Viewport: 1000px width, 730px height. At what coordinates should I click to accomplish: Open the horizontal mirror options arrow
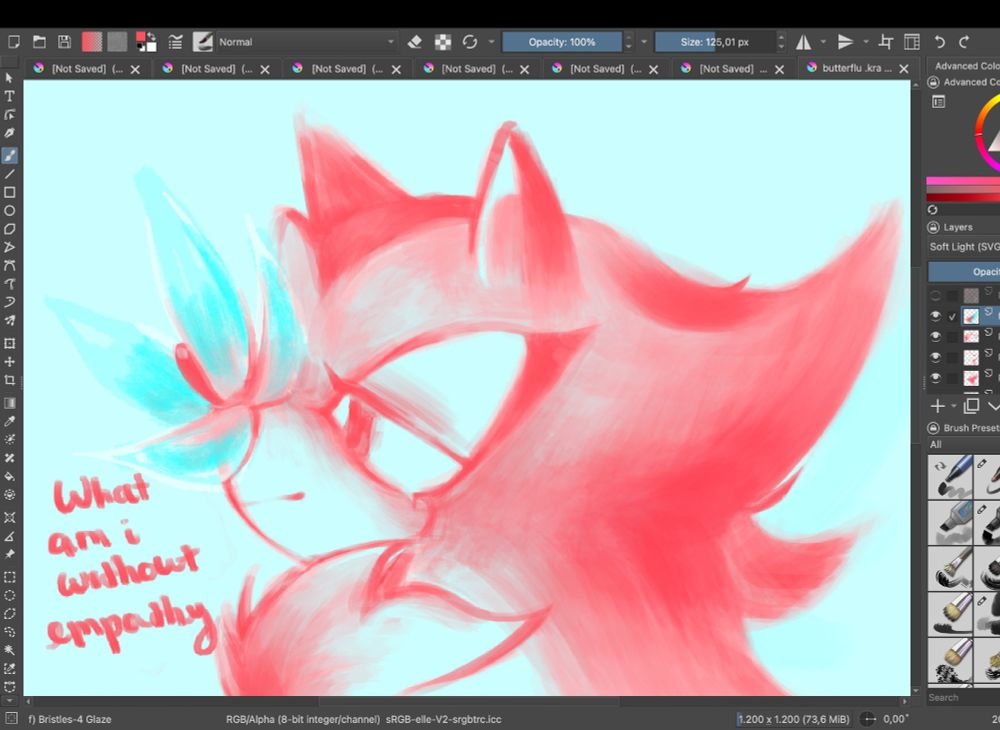pyautogui.click(x=823, y=42)
